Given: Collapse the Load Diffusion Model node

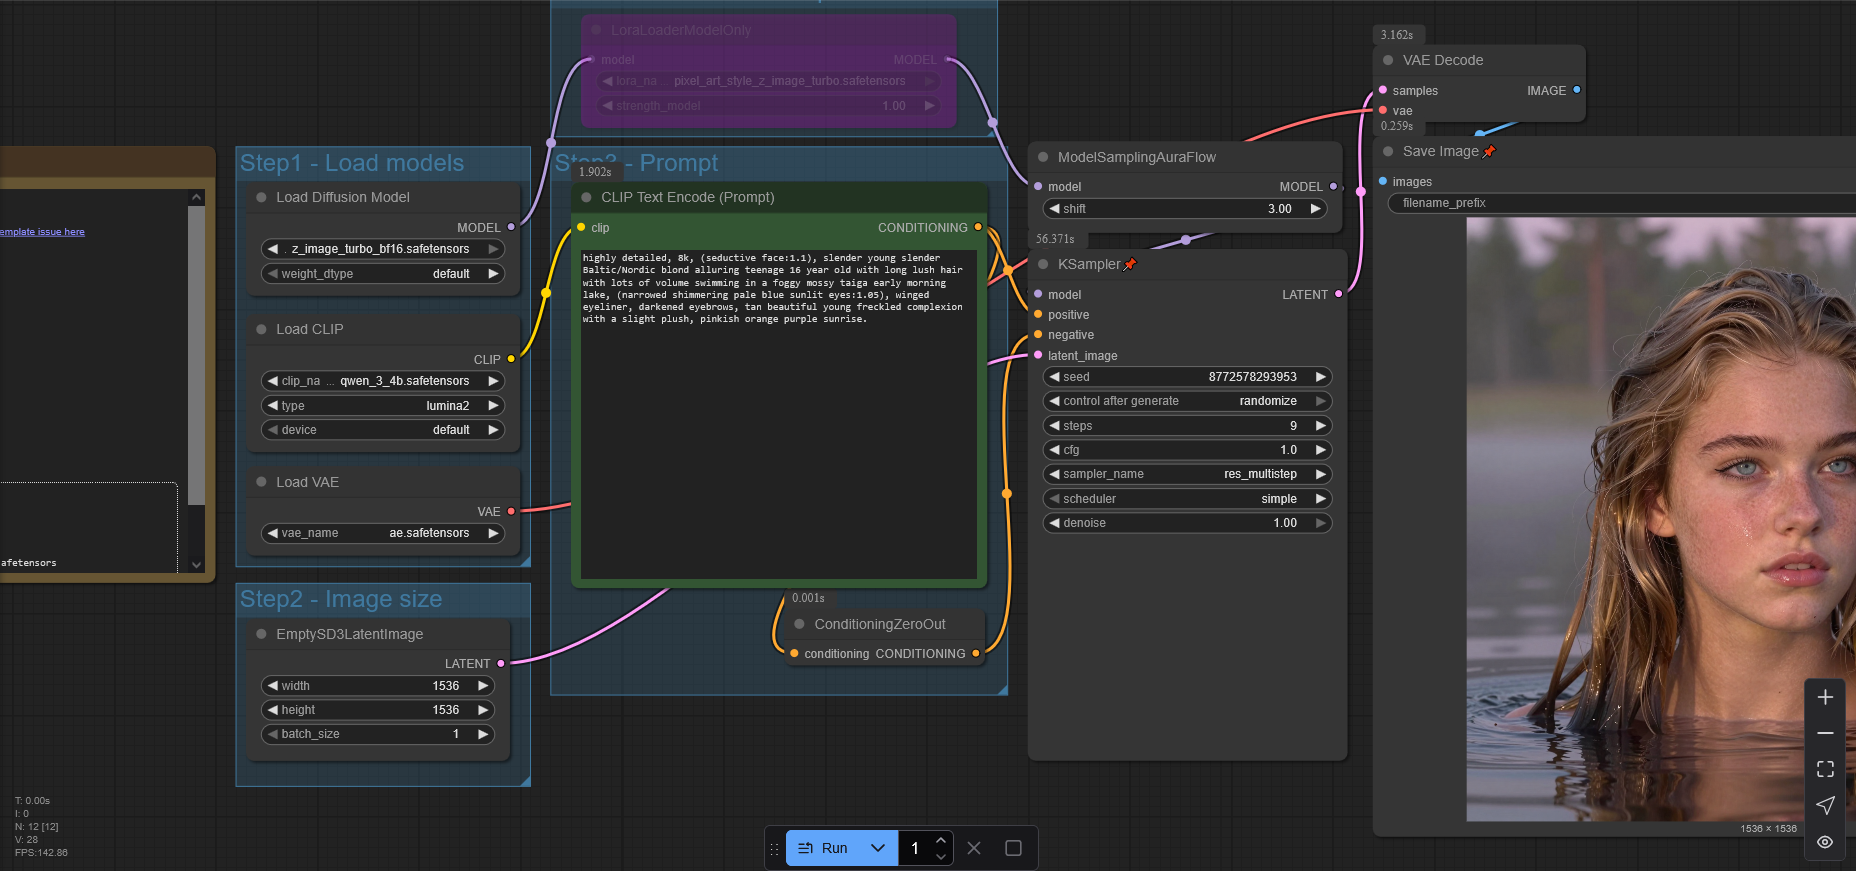Looking at the screenshot, I should coord(262,197).
